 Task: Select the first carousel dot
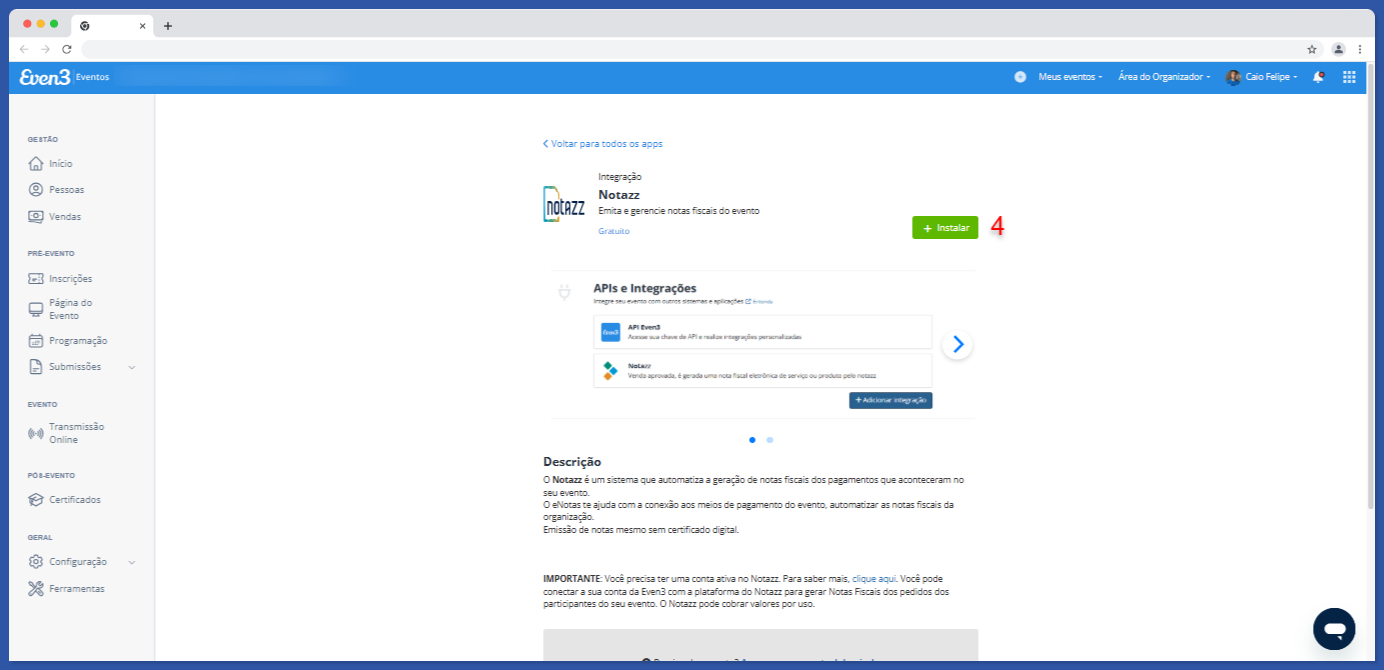click(x=752, y=440)
